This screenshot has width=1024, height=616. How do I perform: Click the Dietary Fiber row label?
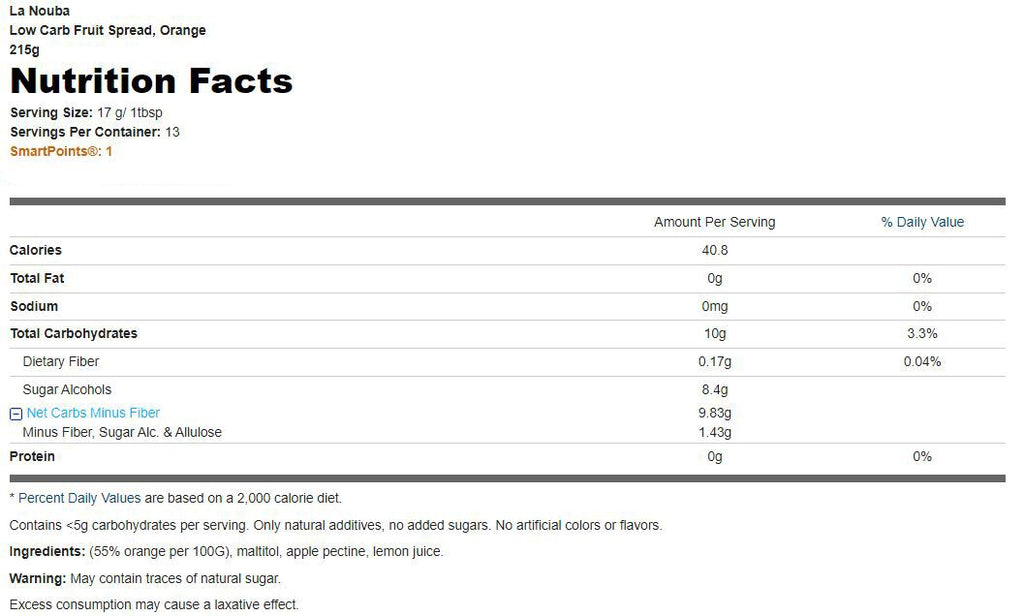click(61, 361)
